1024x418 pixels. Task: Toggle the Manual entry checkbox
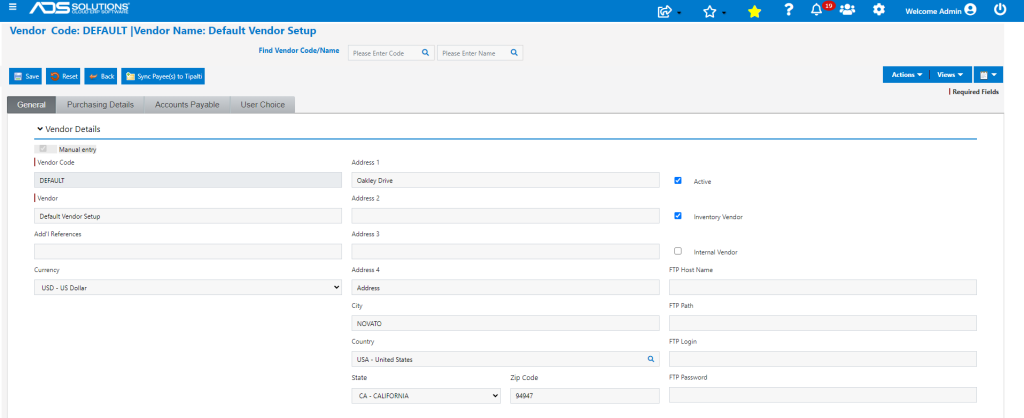[43, 149]
